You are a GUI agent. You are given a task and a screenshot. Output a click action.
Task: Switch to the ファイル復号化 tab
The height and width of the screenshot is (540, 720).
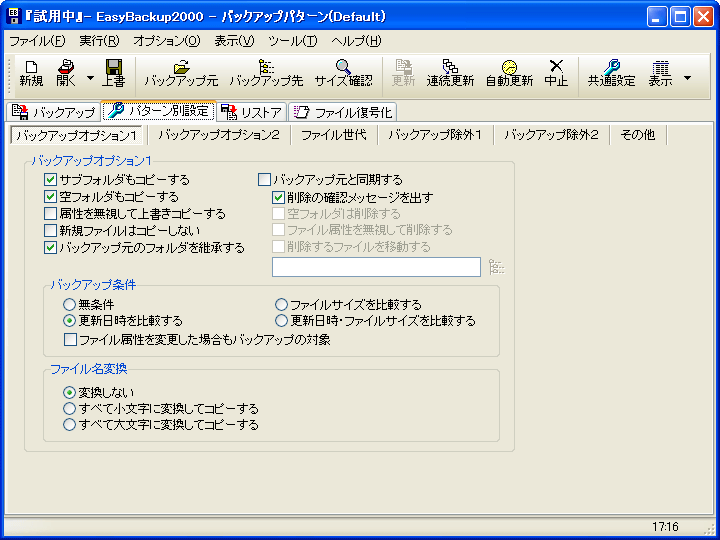pos(343,112)
